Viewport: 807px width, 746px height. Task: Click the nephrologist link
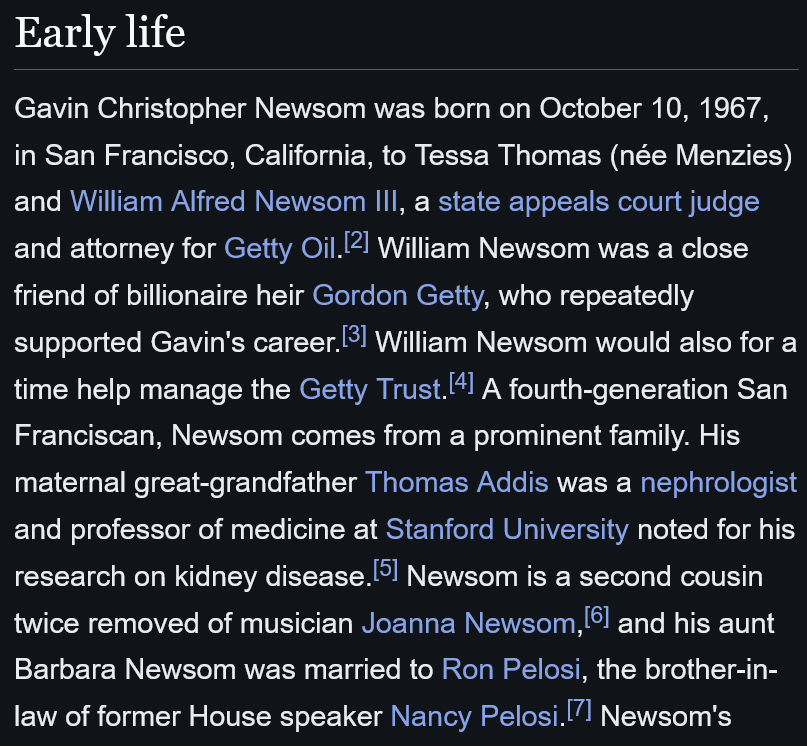click(x=718, y=483)
